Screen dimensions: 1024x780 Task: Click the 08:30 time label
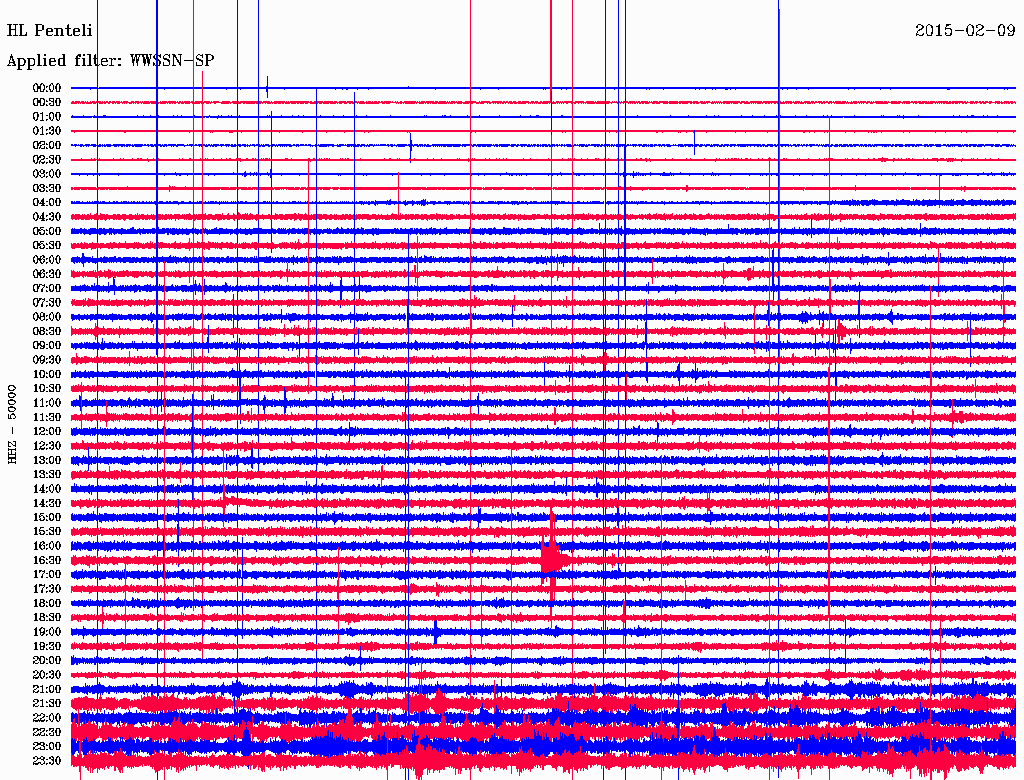46,331
